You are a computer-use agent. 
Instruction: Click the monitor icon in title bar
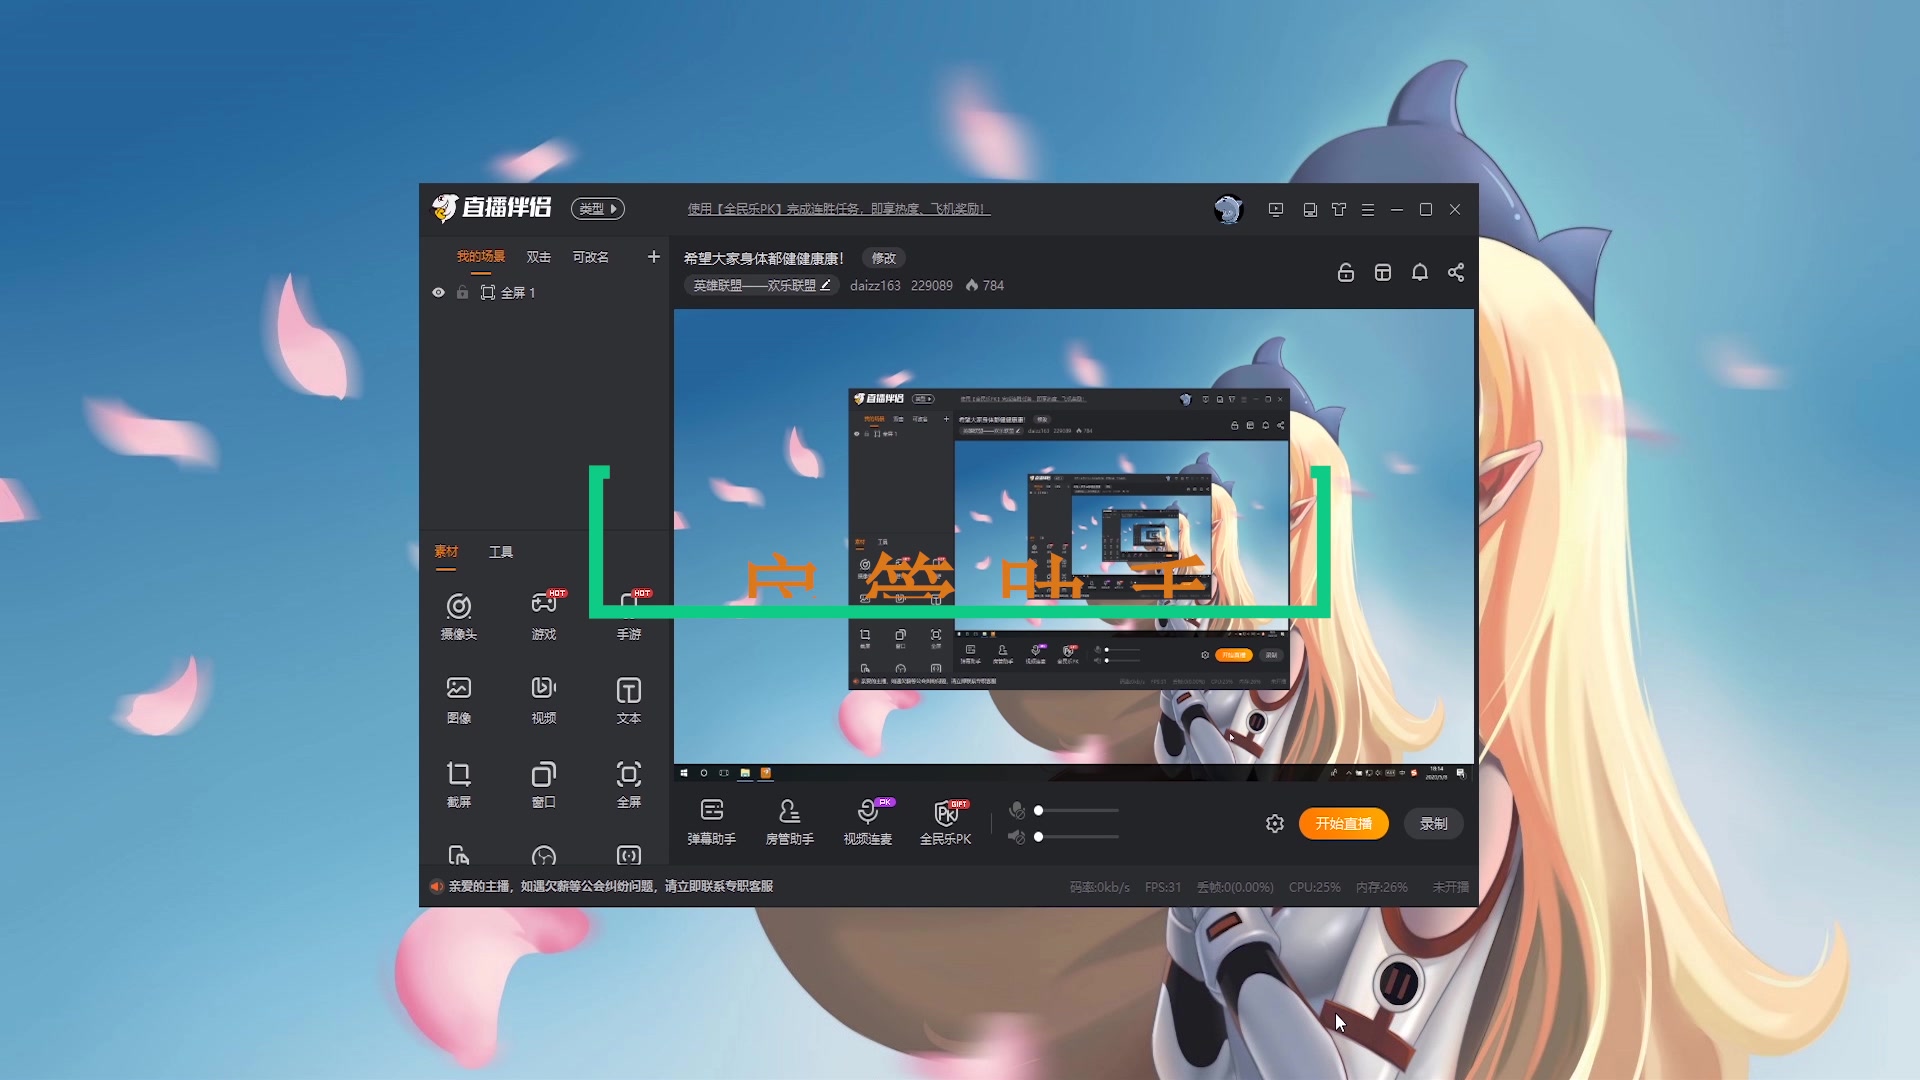tap(1310, 209)
